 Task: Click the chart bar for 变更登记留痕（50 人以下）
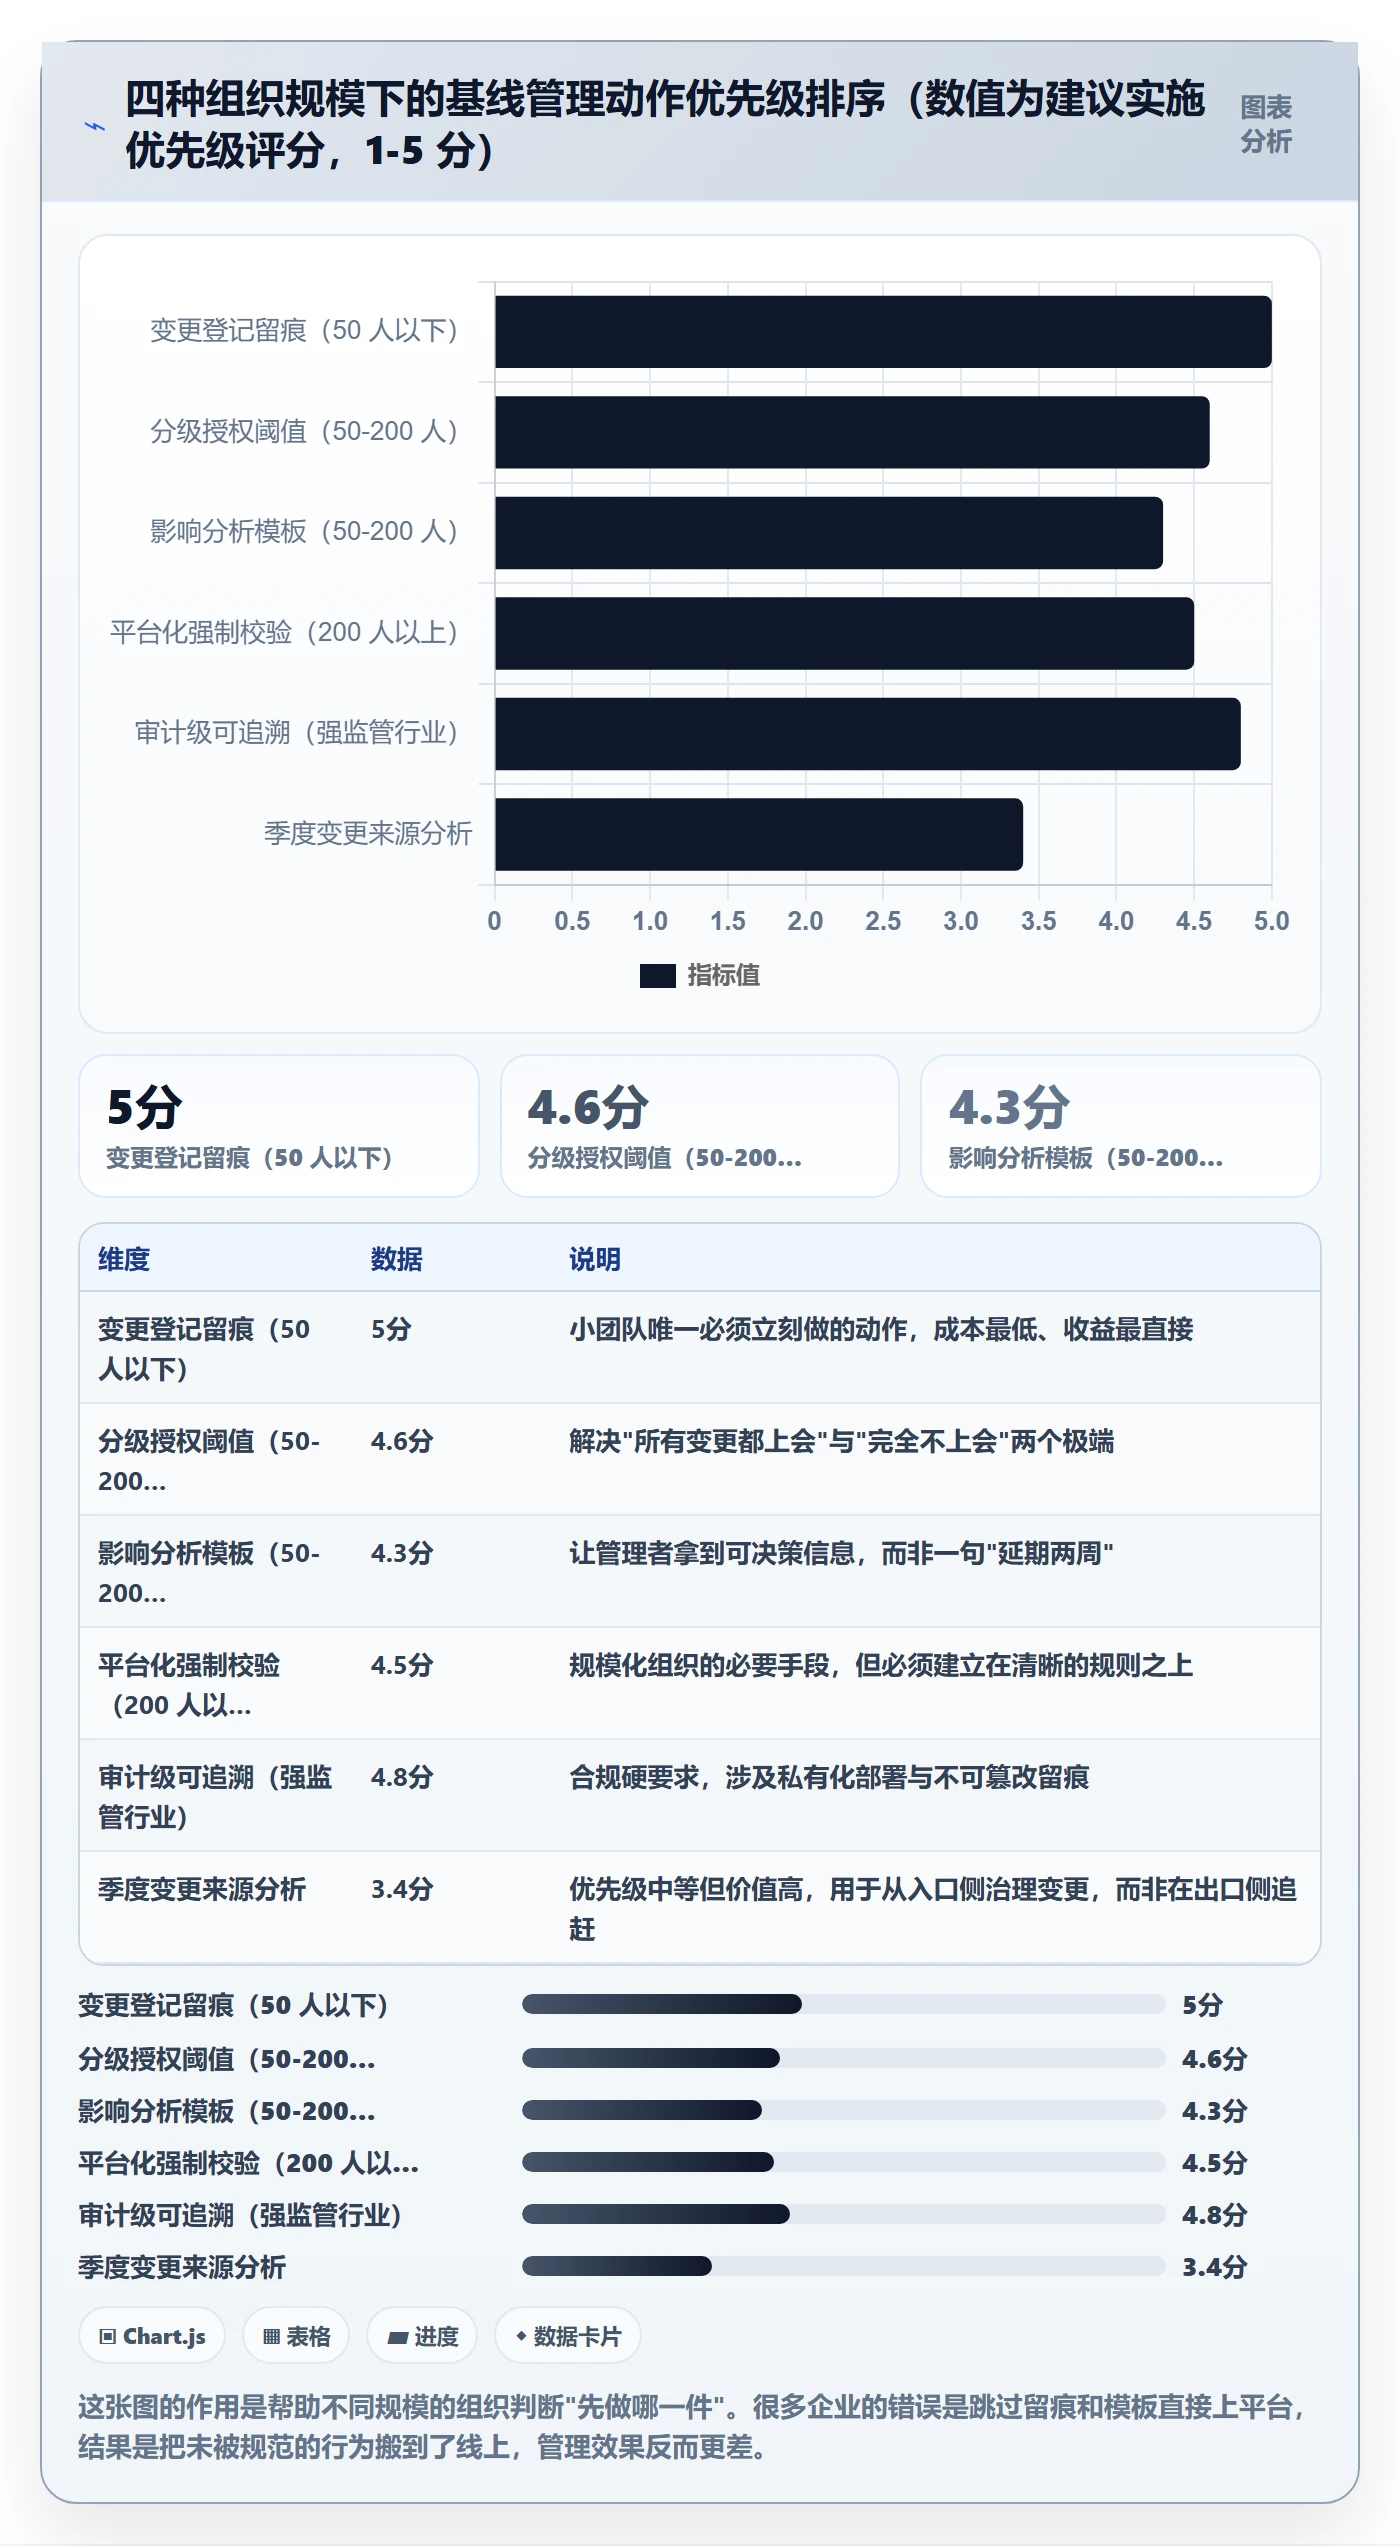(883, 332)
